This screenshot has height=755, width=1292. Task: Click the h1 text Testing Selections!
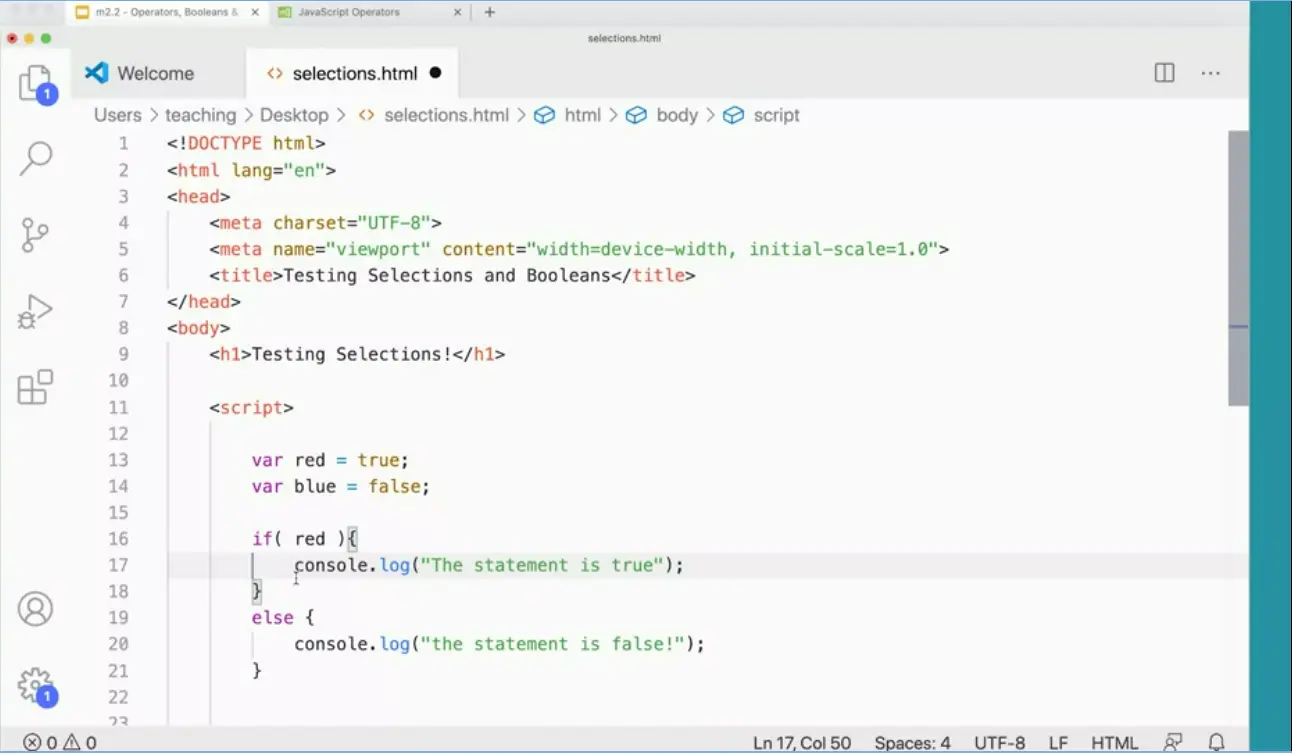[352, 354]
